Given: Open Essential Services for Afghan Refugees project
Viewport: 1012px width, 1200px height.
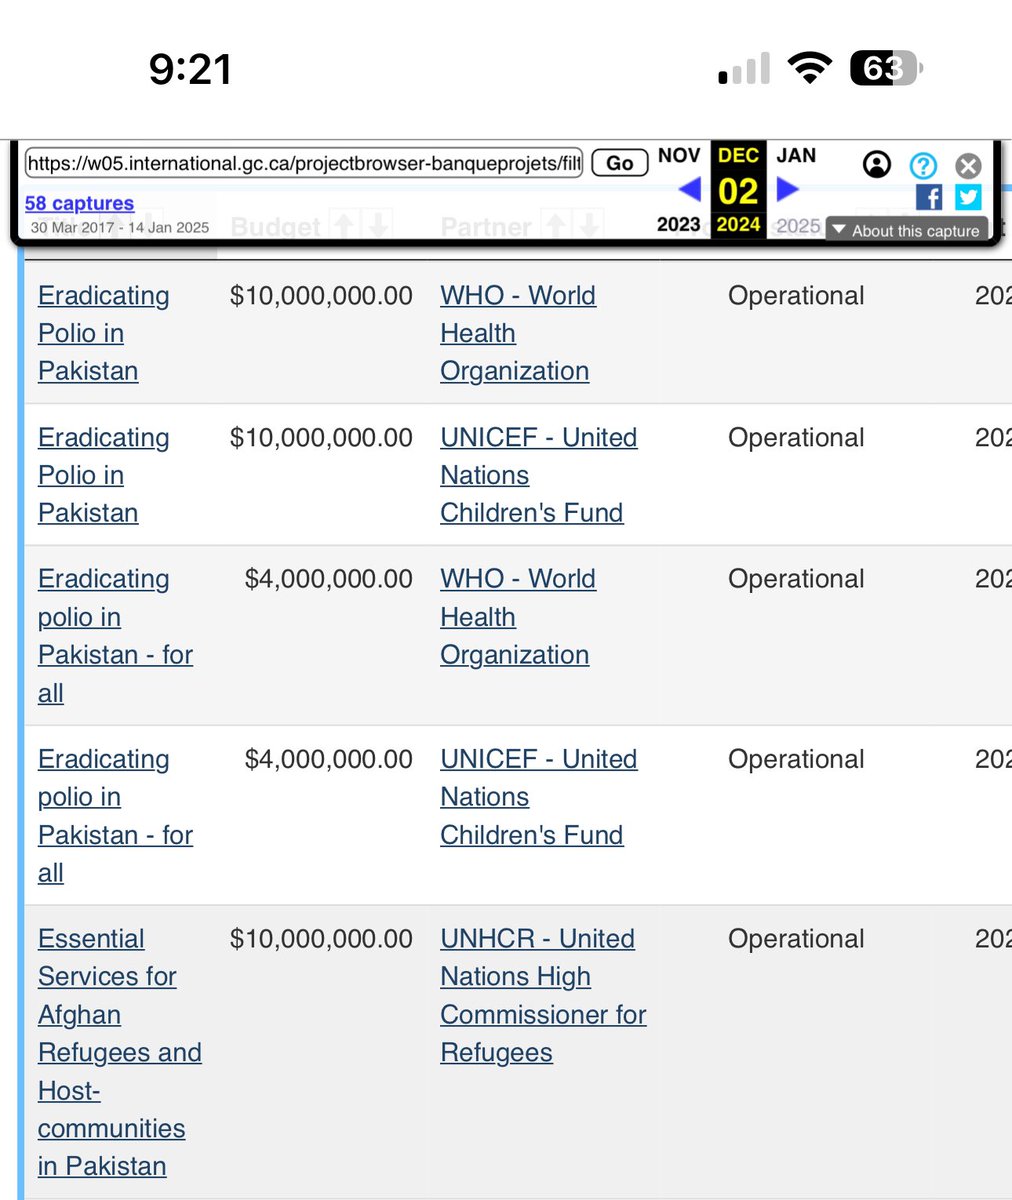Looking at the screenshot, I should pyautogui.click(x=120, y=1052).
